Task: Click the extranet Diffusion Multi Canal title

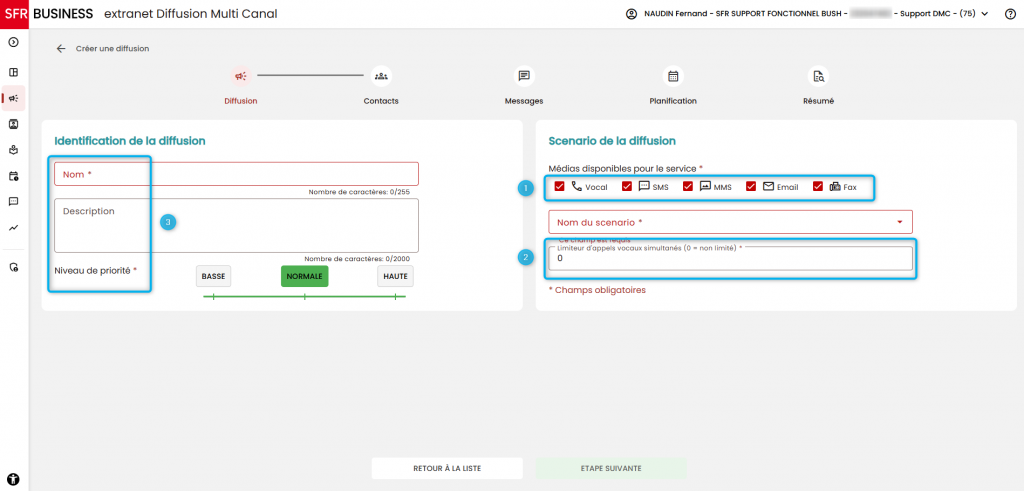Action: (191, 14)
